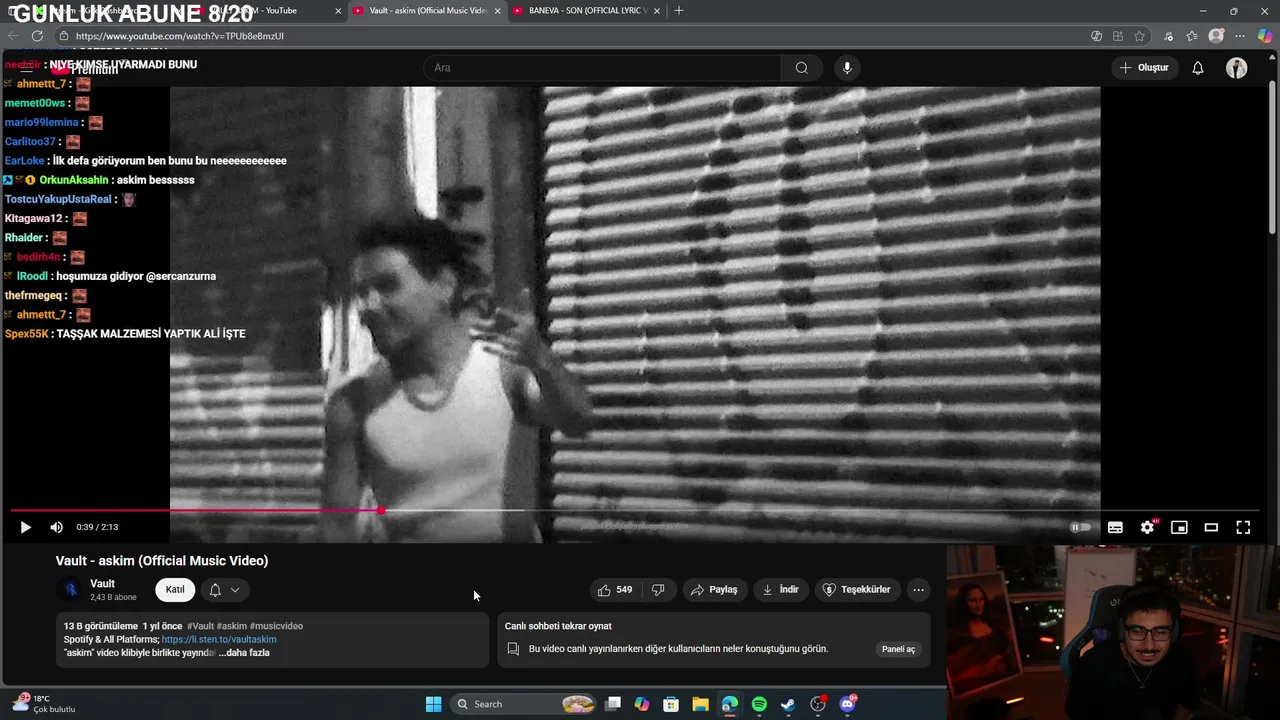
Task: Enable theater mode view
Action: pos(1211,527)
